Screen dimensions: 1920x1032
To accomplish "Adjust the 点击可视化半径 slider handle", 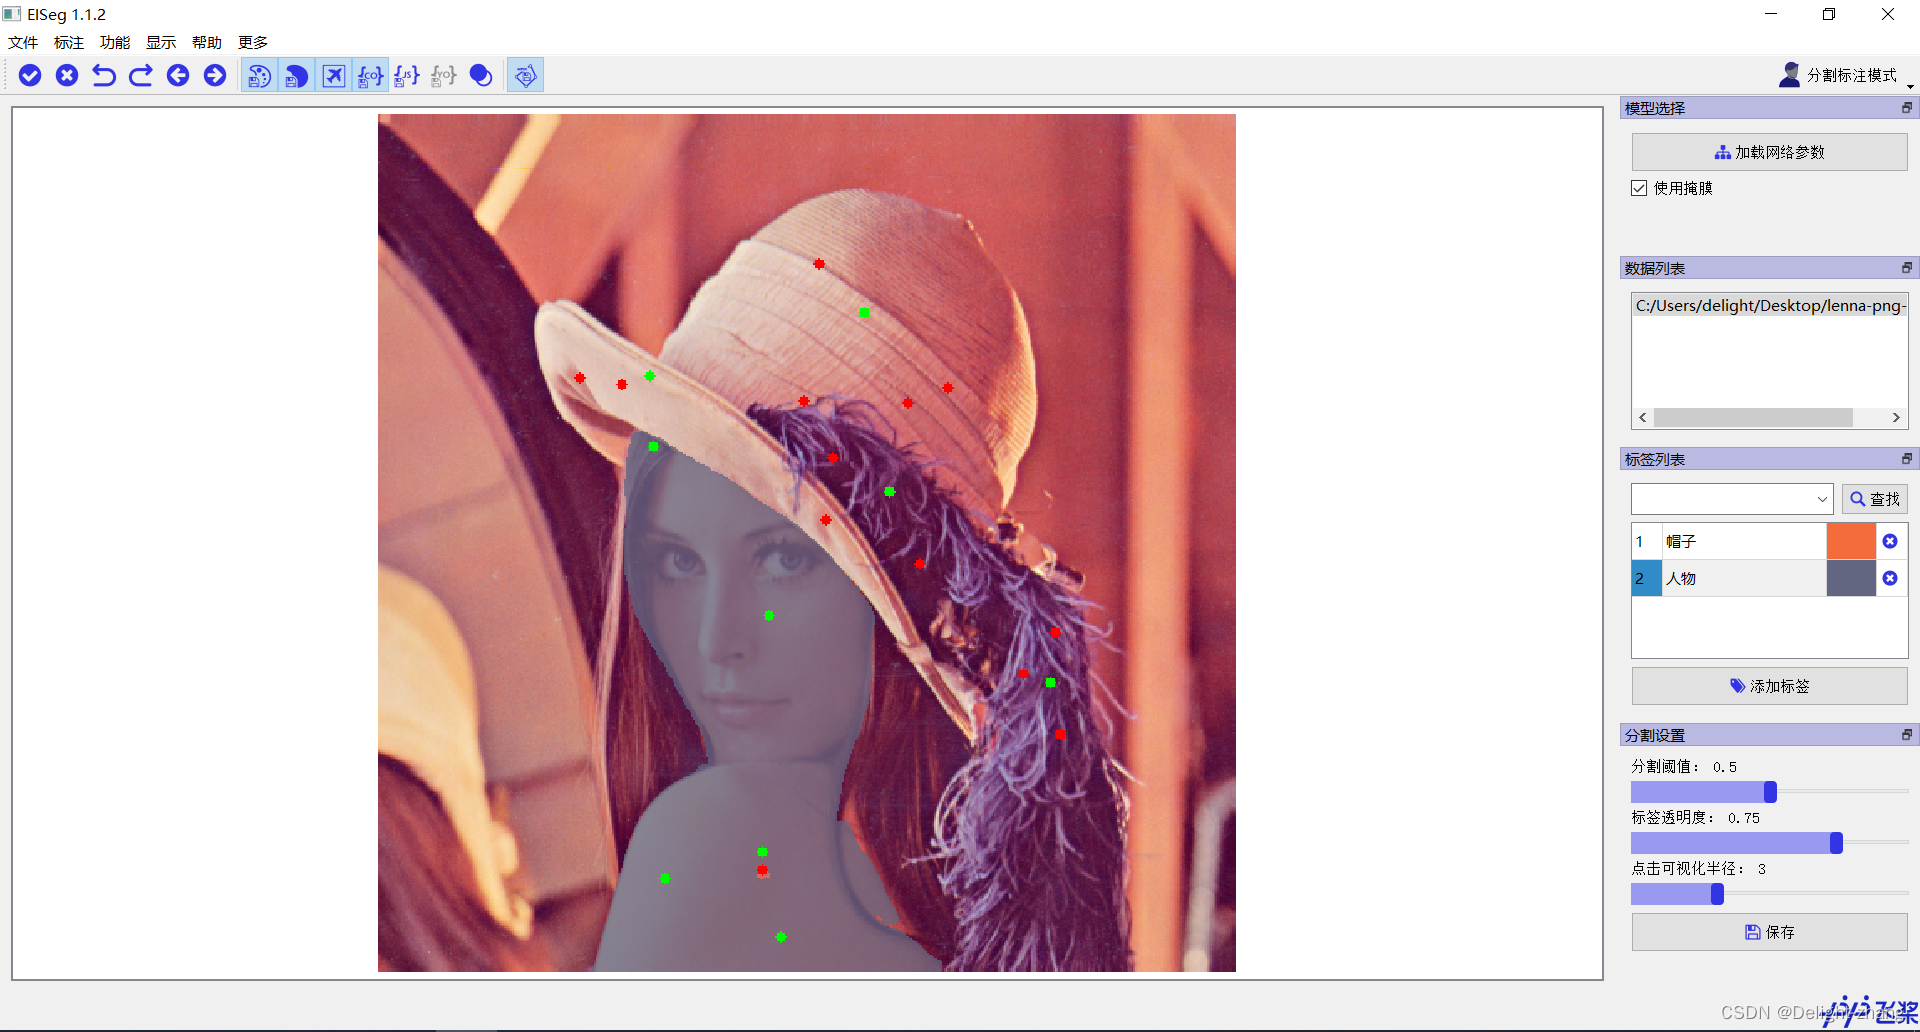I will click(x=1717, y=894).
